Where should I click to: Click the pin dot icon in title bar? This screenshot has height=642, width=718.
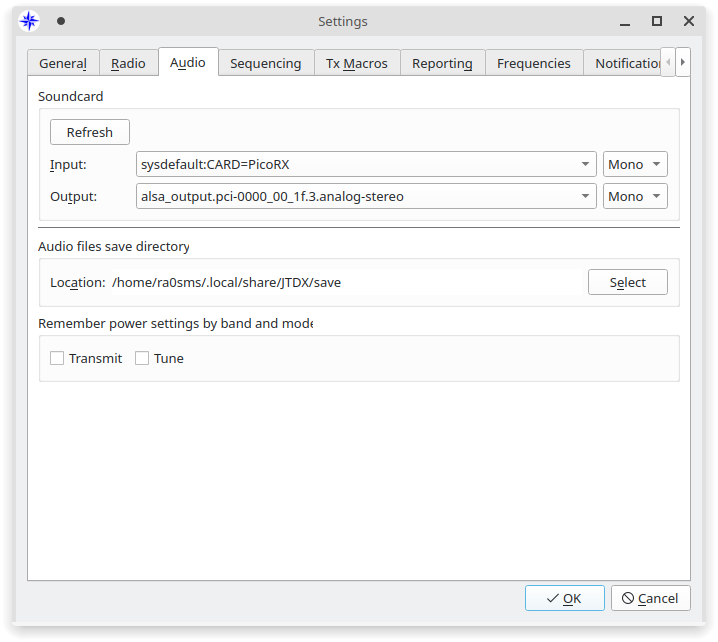[61, 21]
